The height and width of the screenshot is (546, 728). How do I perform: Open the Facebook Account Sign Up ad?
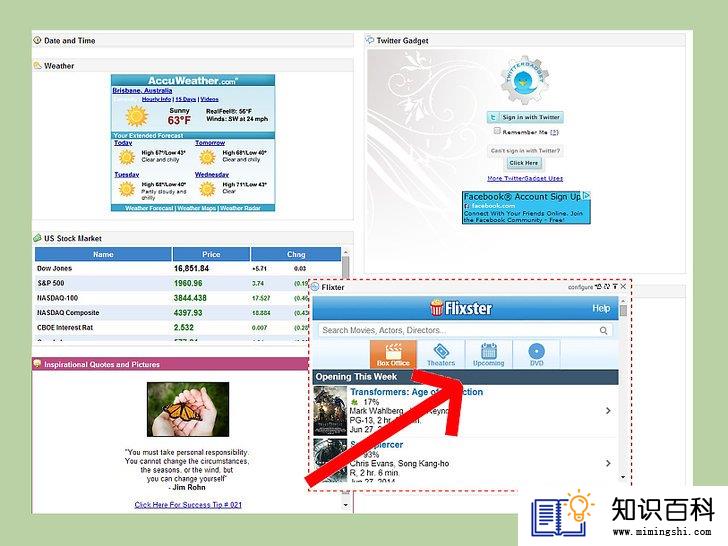tap(526, 208)
